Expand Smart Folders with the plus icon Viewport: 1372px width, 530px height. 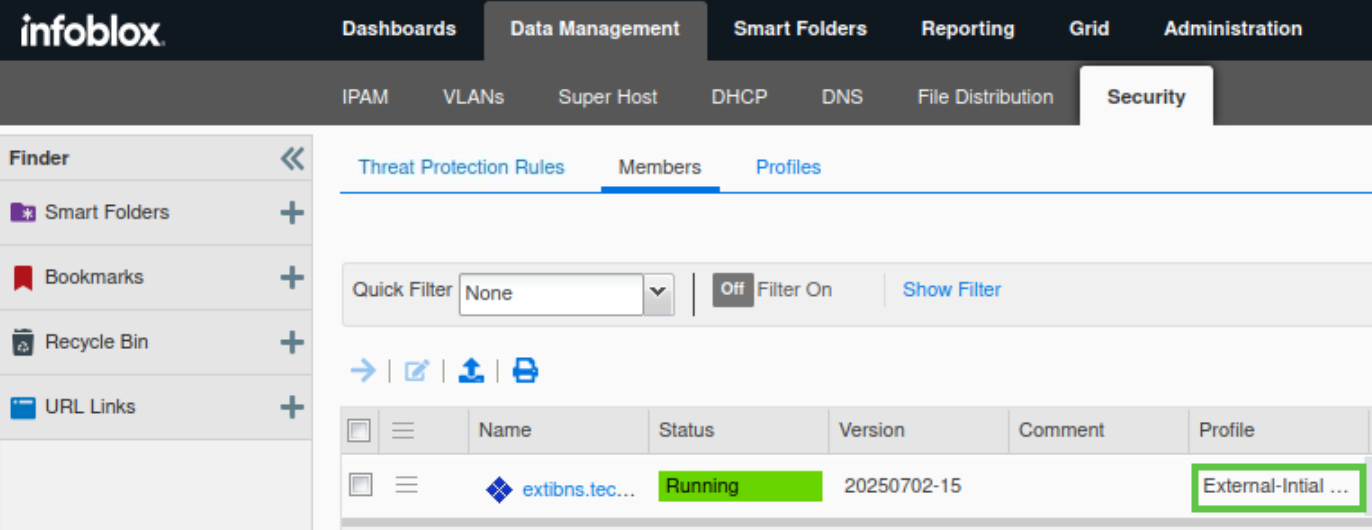(x=291, y=213)
